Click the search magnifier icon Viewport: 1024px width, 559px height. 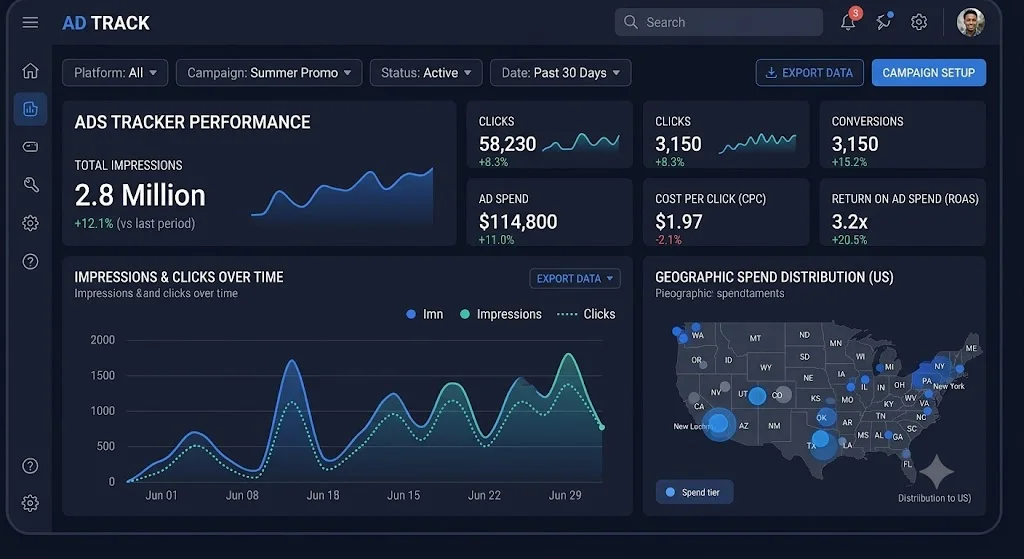(x=630, y=22)
